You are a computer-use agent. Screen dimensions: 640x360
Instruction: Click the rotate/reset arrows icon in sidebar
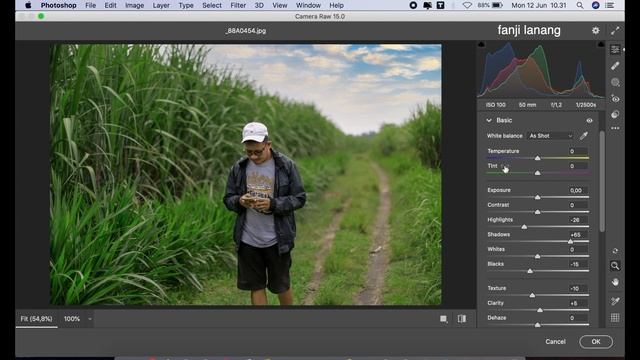click(x=615, y=251)
